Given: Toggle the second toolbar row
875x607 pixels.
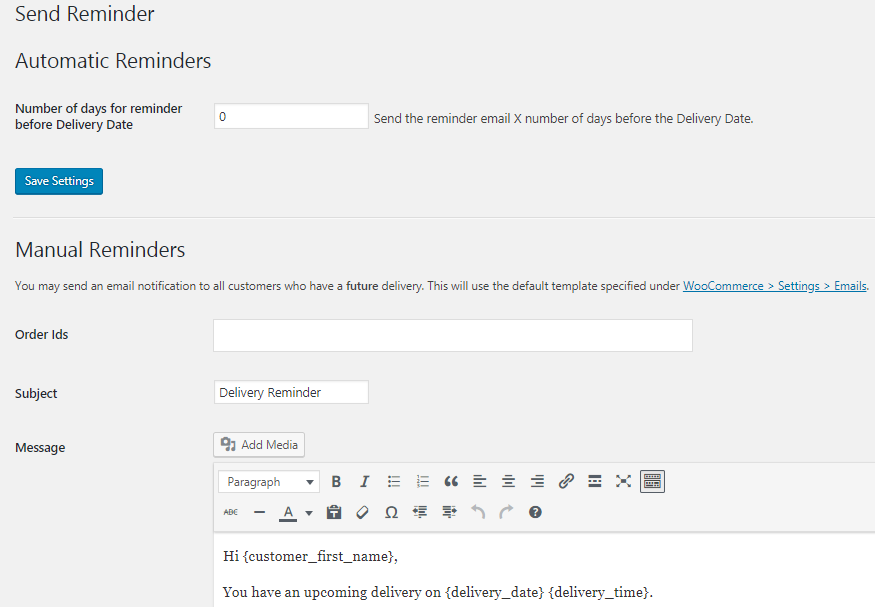Looking at the screenshot, I should point(652,481).
